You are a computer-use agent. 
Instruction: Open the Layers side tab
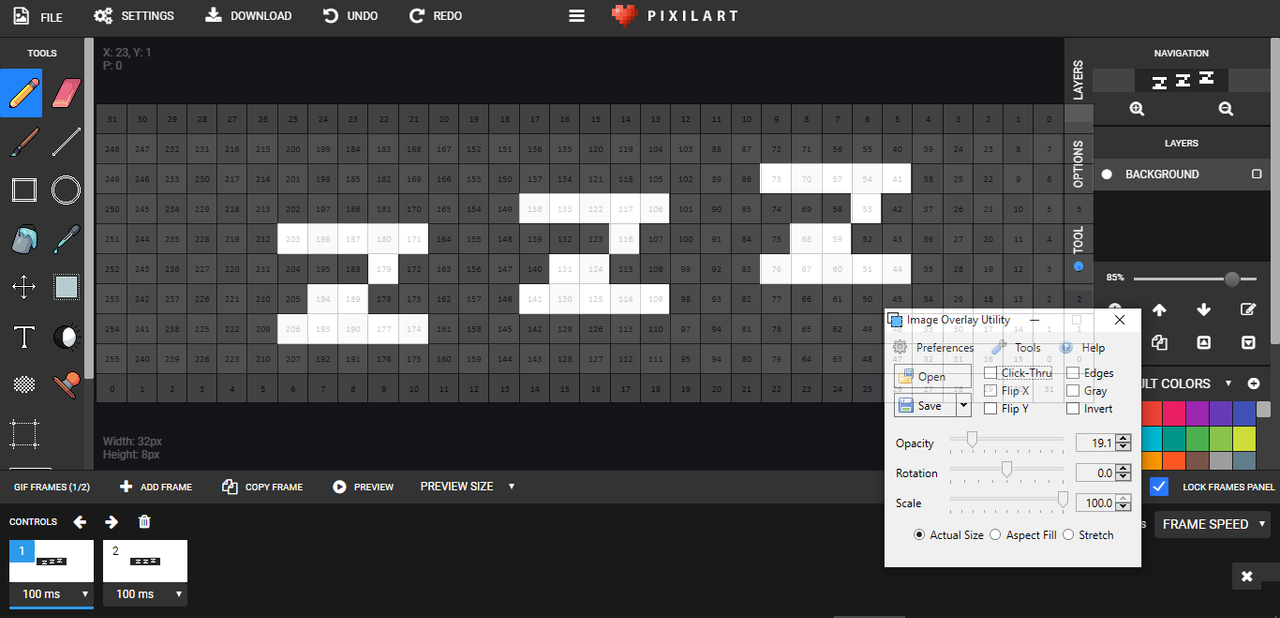[1078, 80]
